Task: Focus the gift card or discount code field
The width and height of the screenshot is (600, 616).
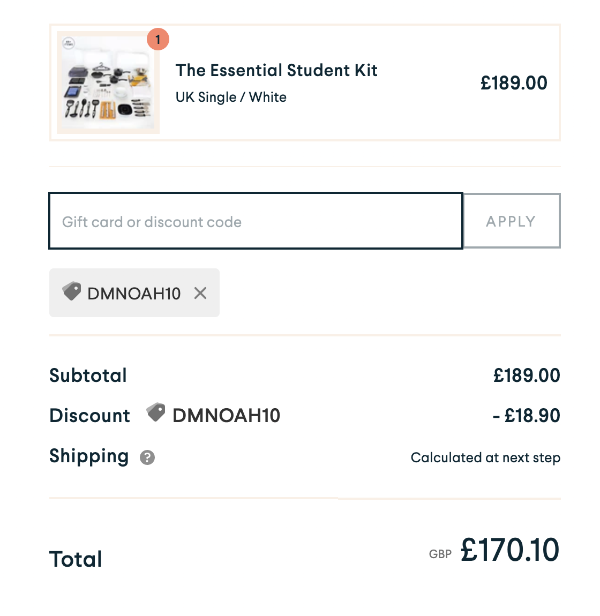Action: 255,221
